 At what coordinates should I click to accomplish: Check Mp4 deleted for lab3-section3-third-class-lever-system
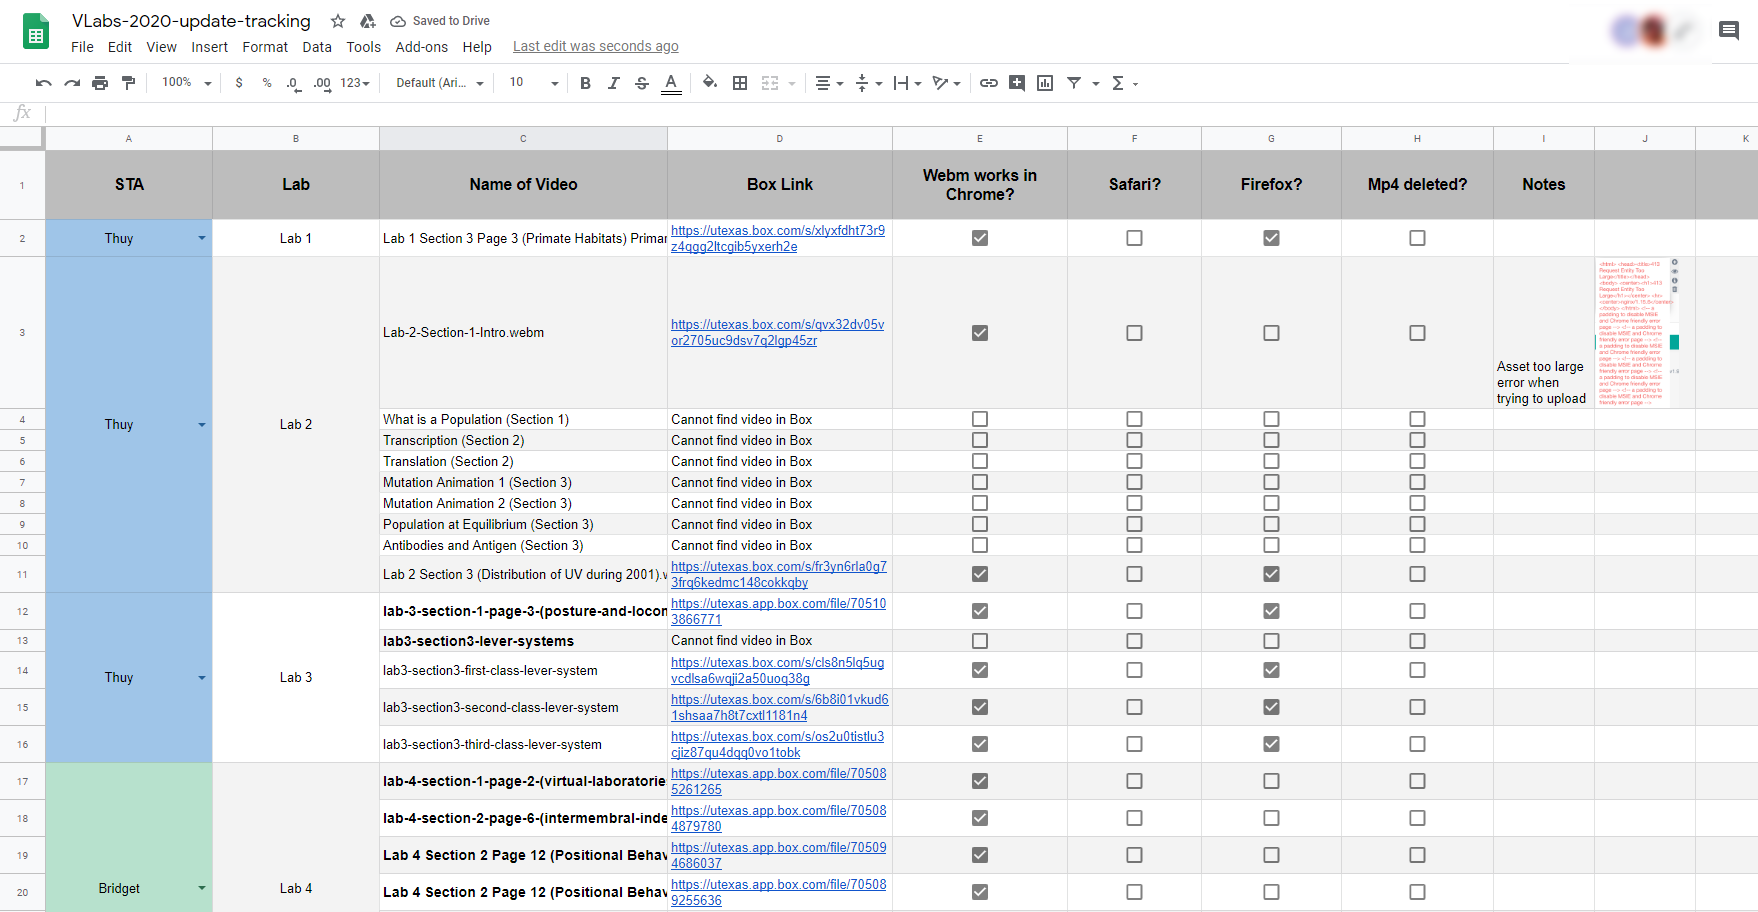pos(1417,744)
